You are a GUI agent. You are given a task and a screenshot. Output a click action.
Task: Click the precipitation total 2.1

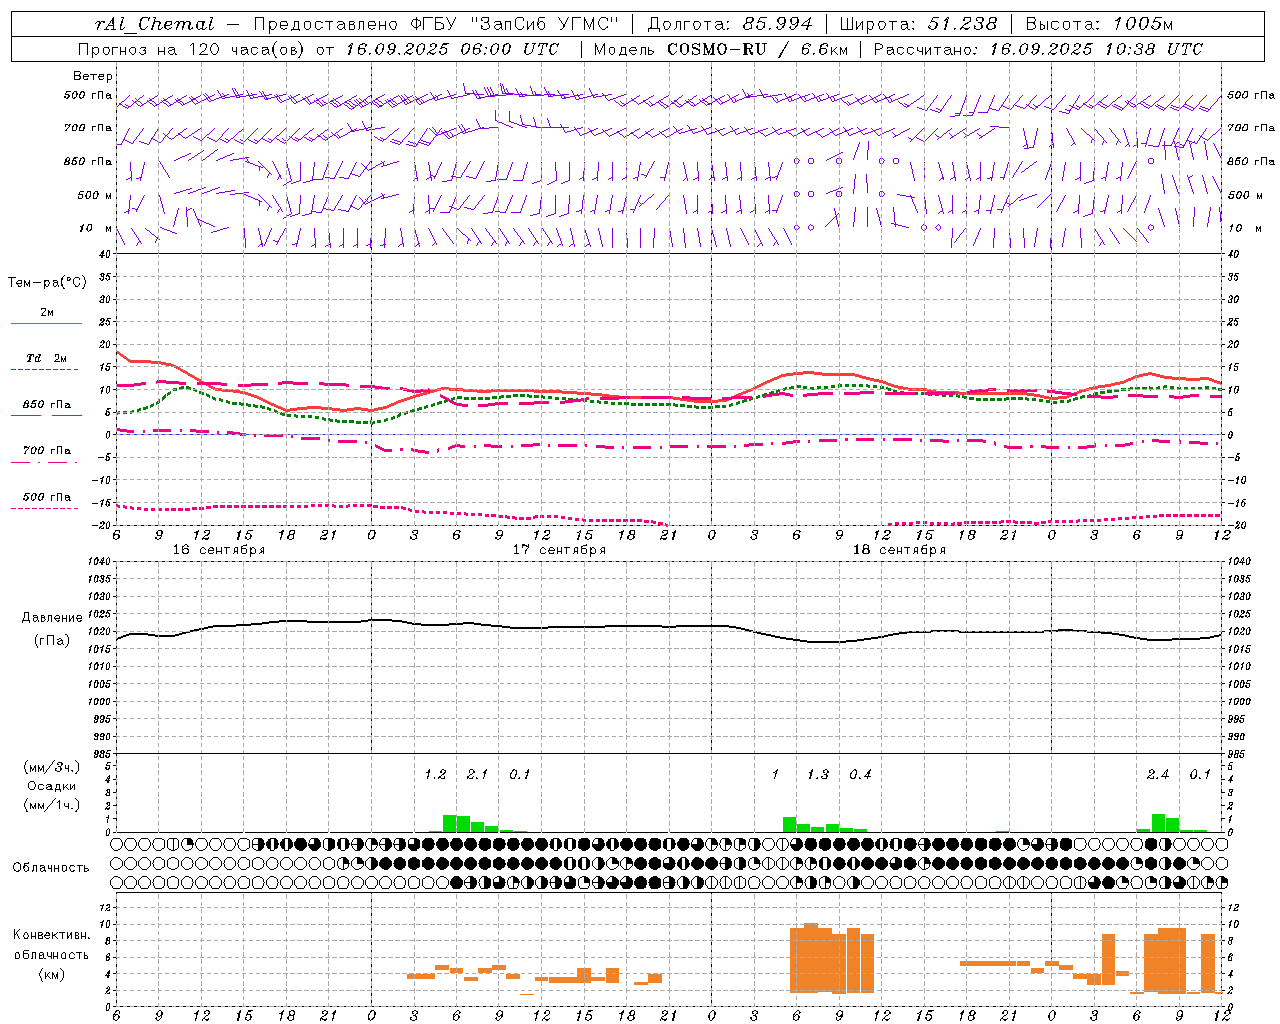tap(478, 775)
